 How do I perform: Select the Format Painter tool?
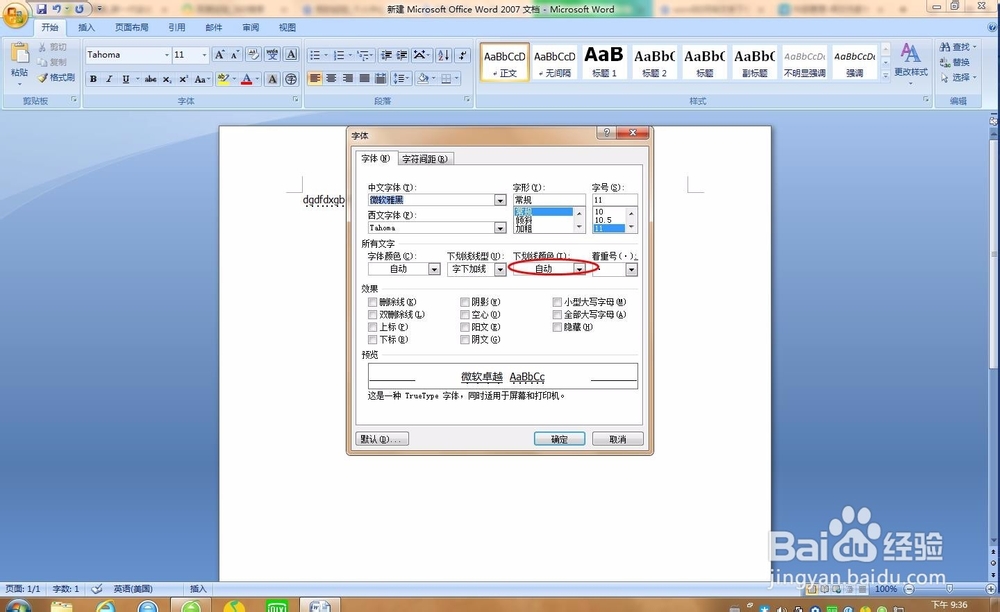[55, 78]
